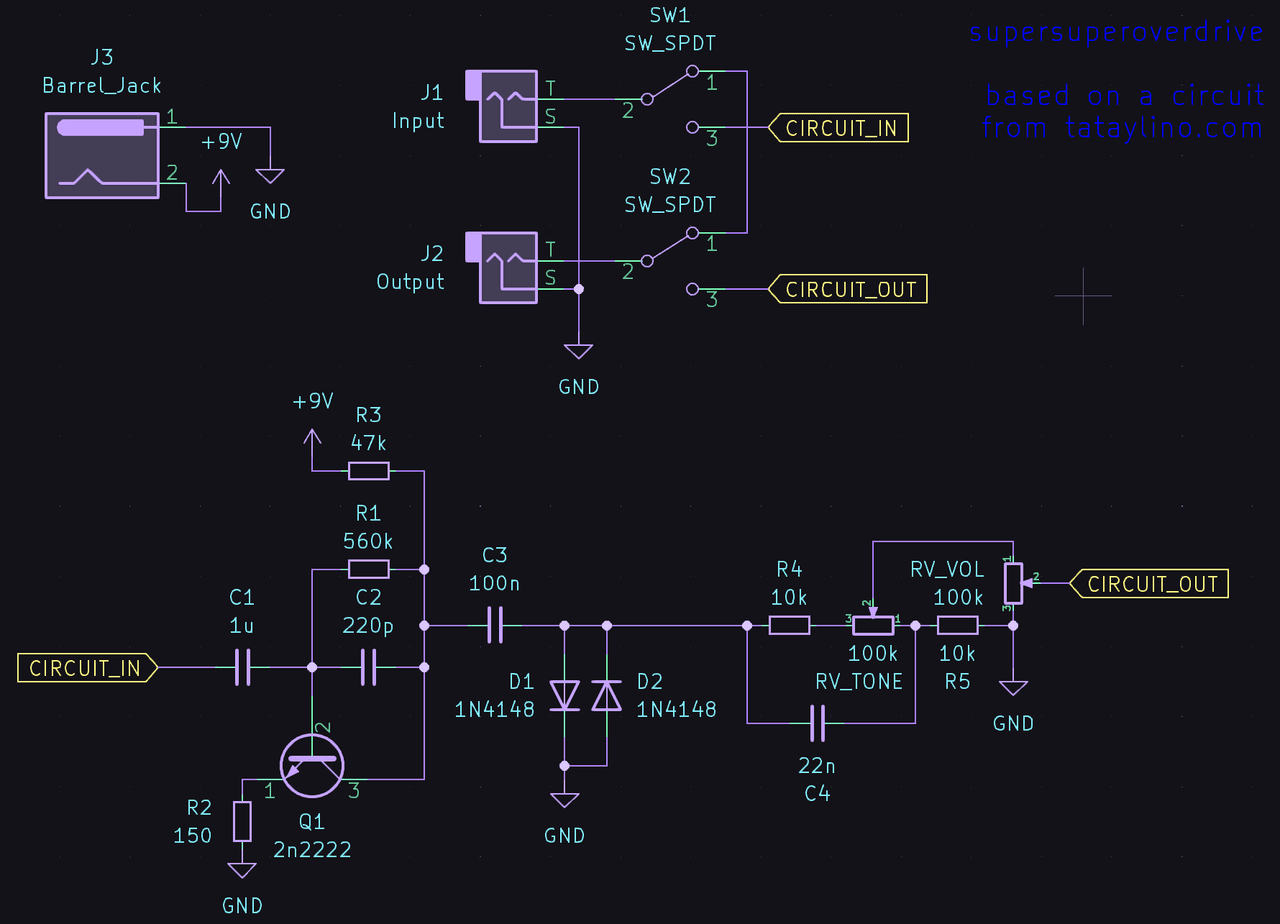Click the D1 1N4148 diode symbol
Screen dimensions: 1280x924
coord(565,695)
